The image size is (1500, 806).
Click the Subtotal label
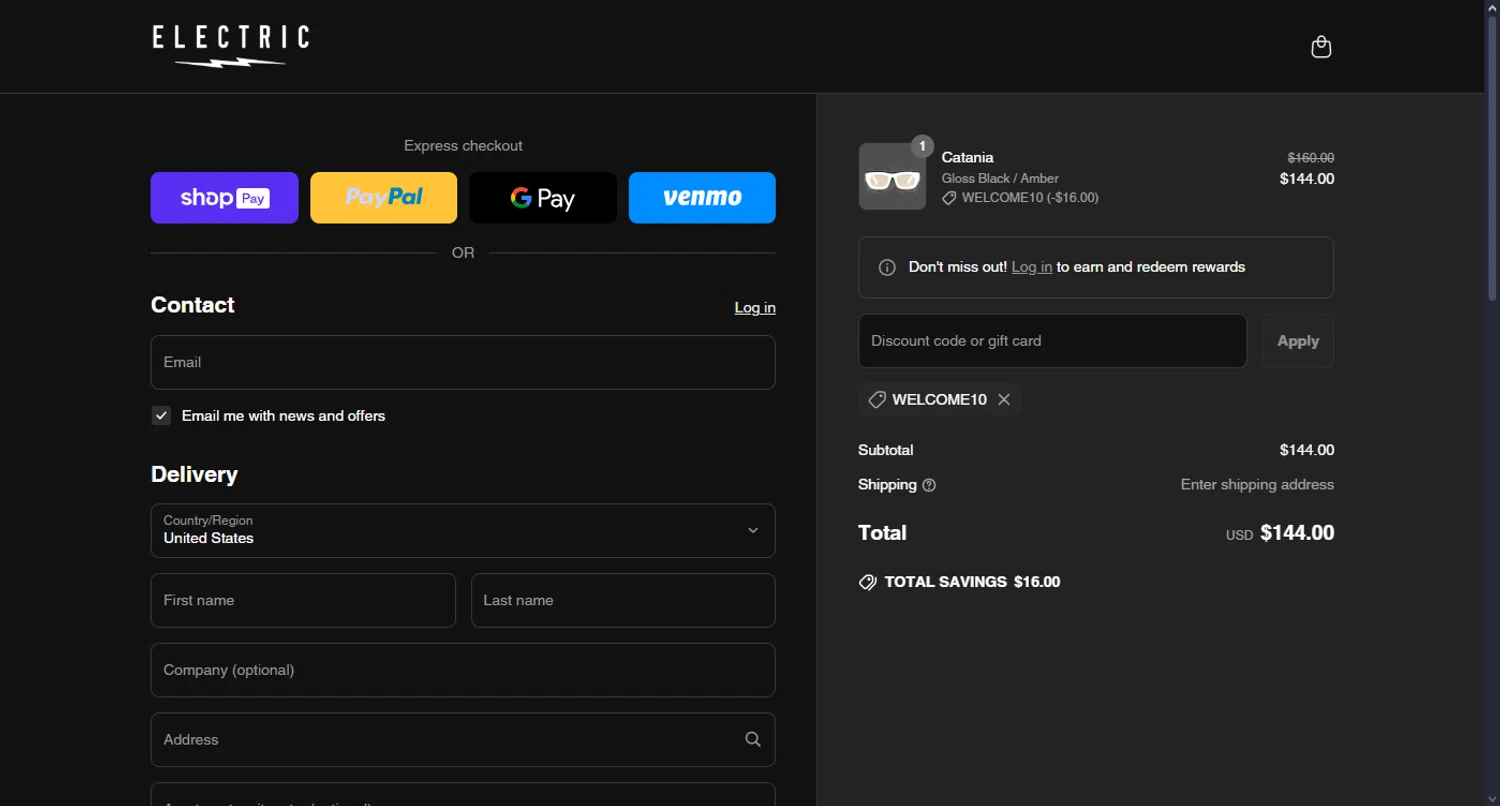(x=886, y=450)
